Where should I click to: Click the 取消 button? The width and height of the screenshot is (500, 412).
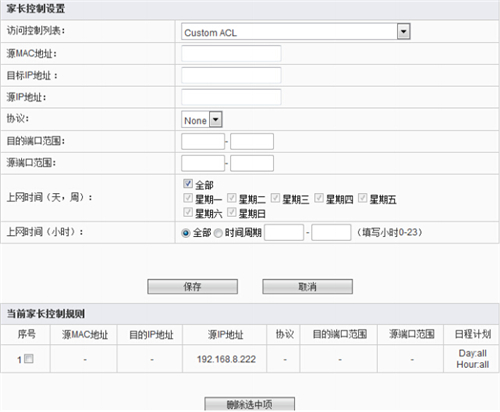[x=307, y=287]
